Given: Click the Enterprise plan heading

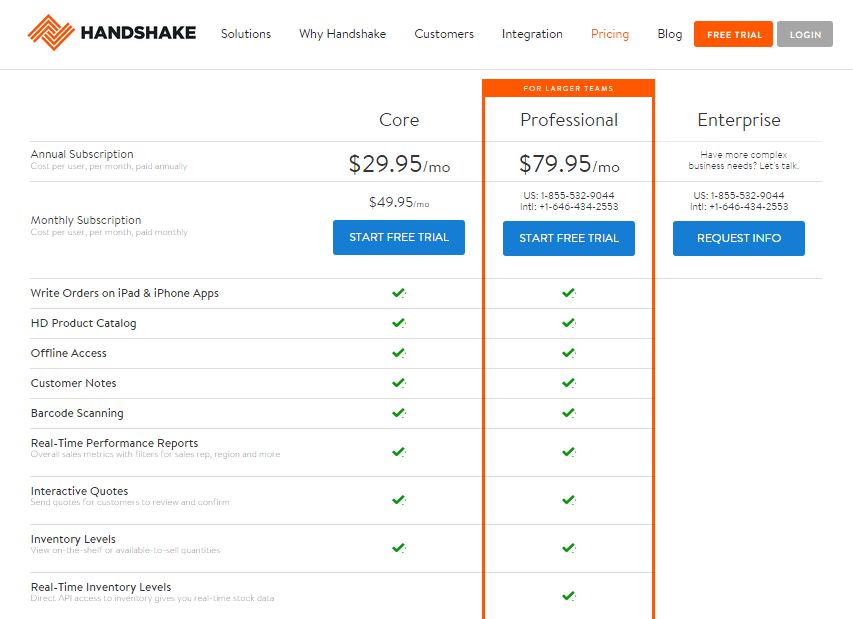Looking at the screenshot, I should [739, 120].
